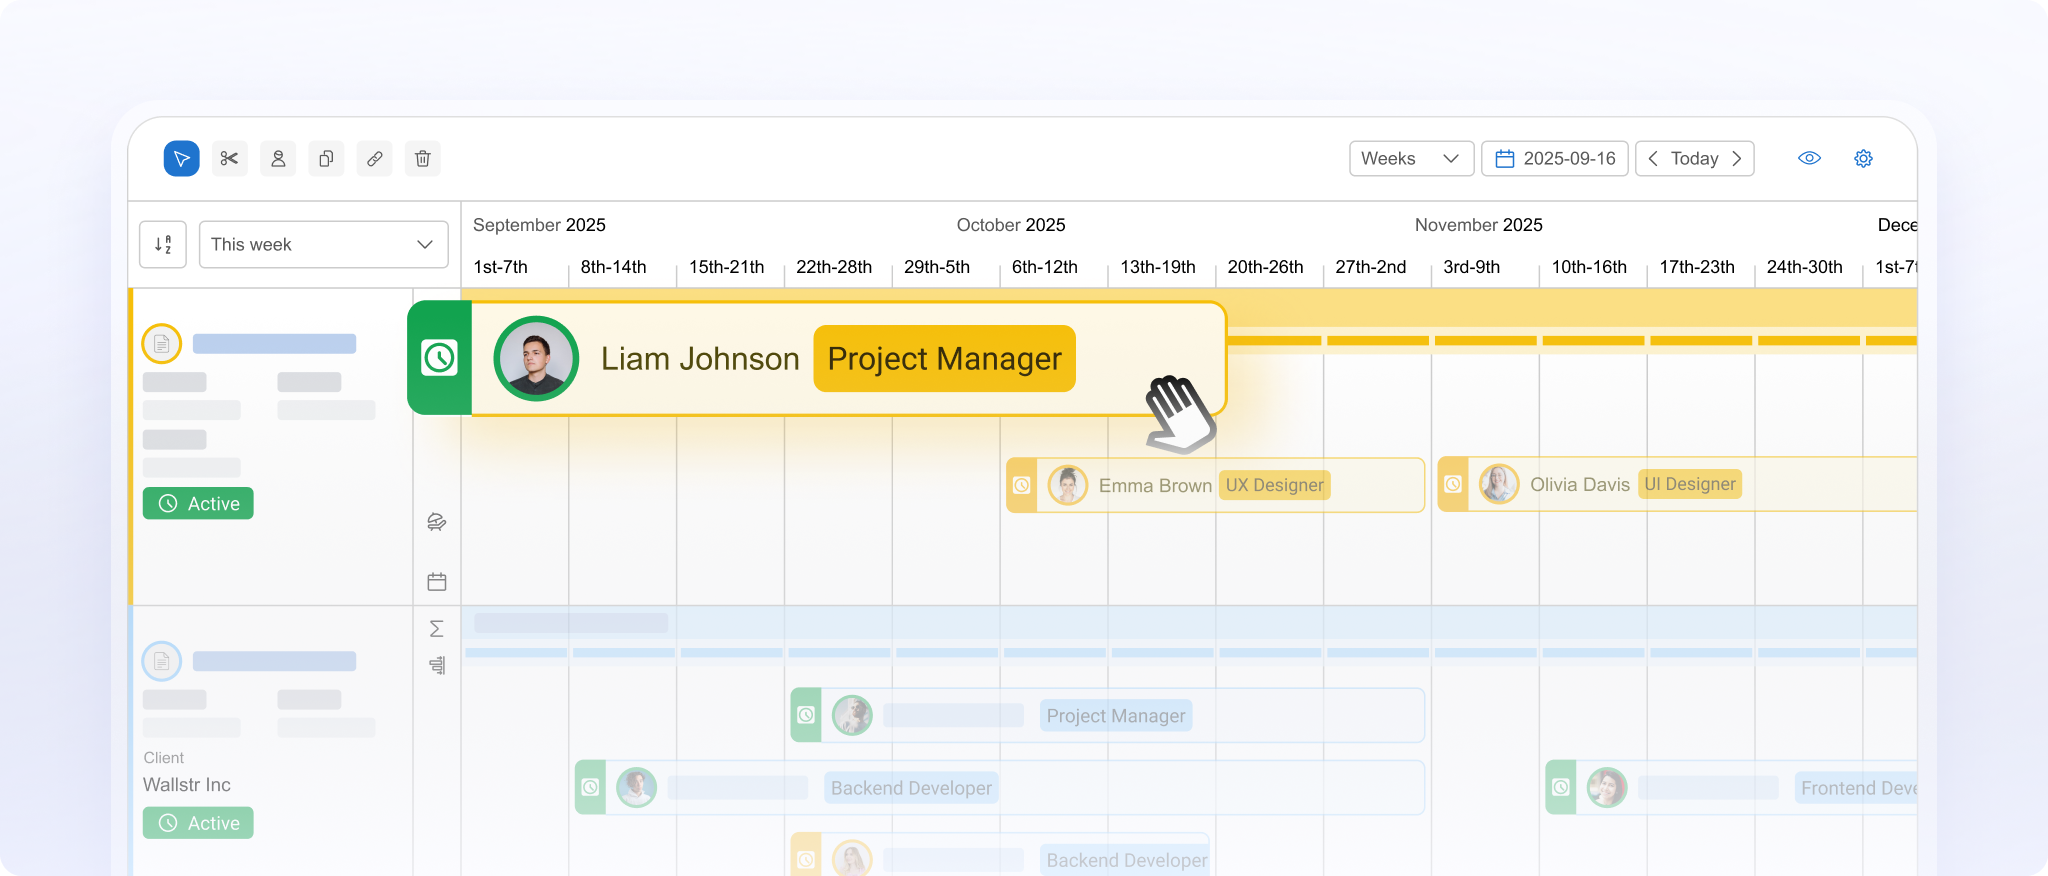Activate the scissors cut tool
The image size is (2048, 876).
click(229, 159)
